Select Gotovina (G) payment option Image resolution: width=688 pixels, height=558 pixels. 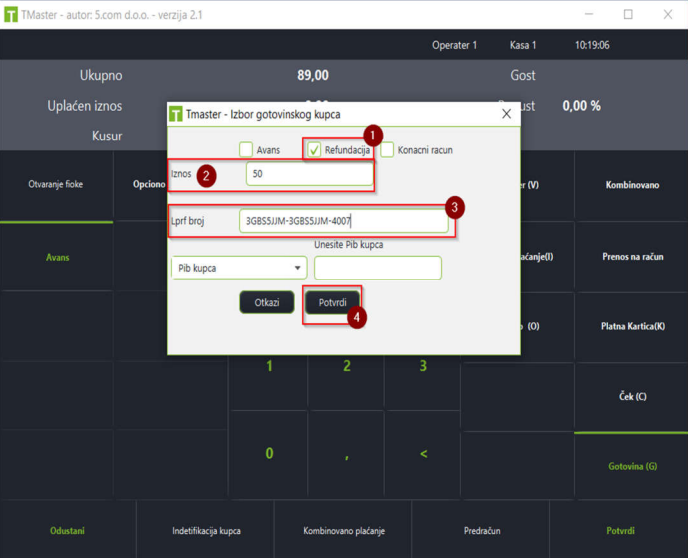632,466
